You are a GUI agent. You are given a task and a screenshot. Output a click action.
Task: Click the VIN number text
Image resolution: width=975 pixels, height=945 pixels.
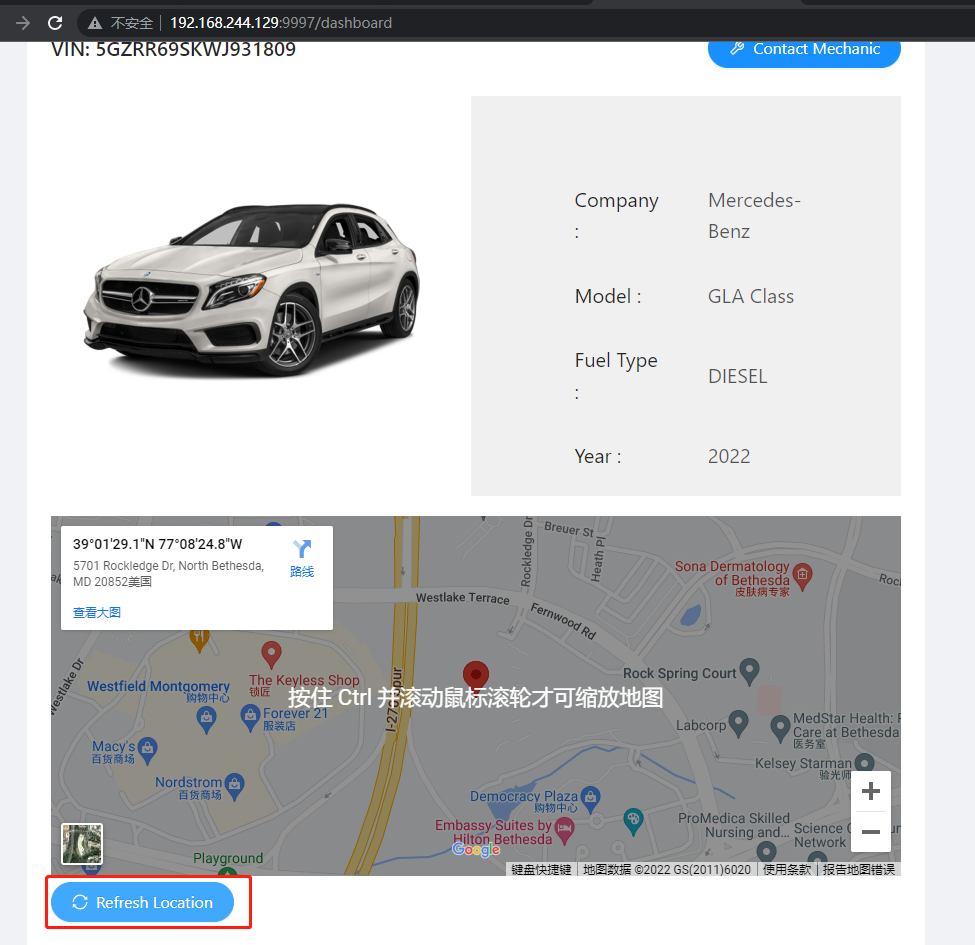[x=173, y=50]
